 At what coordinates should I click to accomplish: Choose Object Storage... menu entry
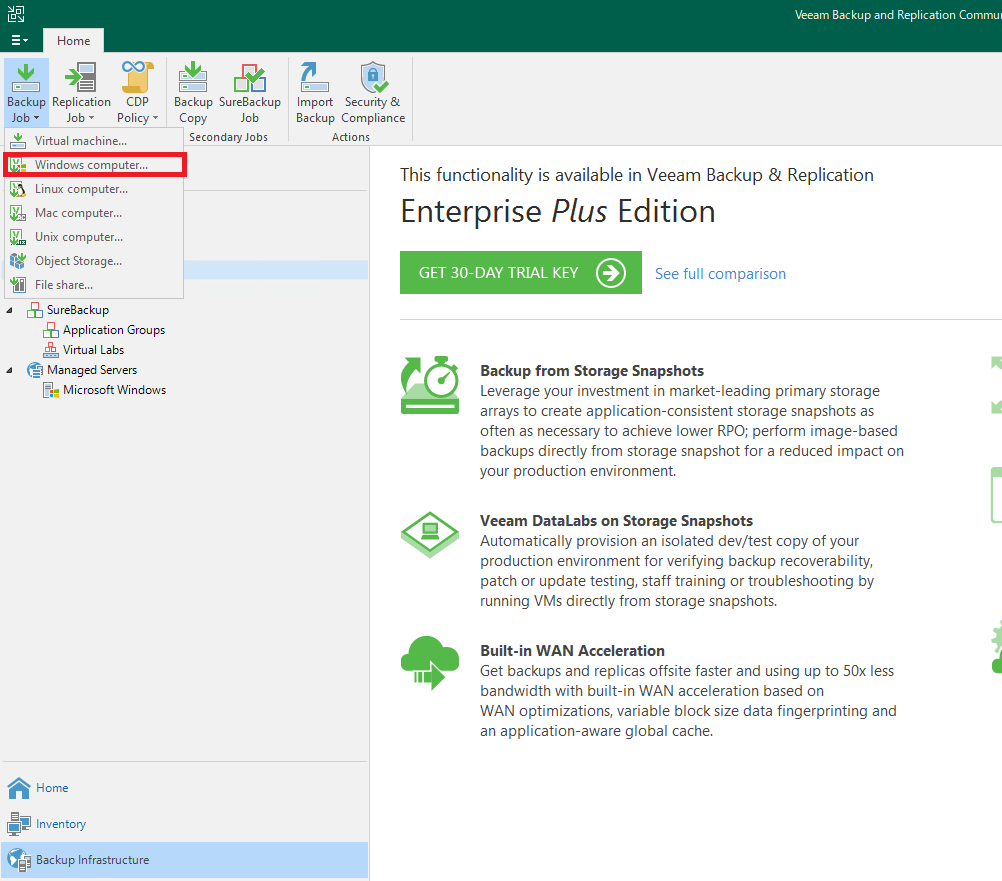(x=94, y=261)
